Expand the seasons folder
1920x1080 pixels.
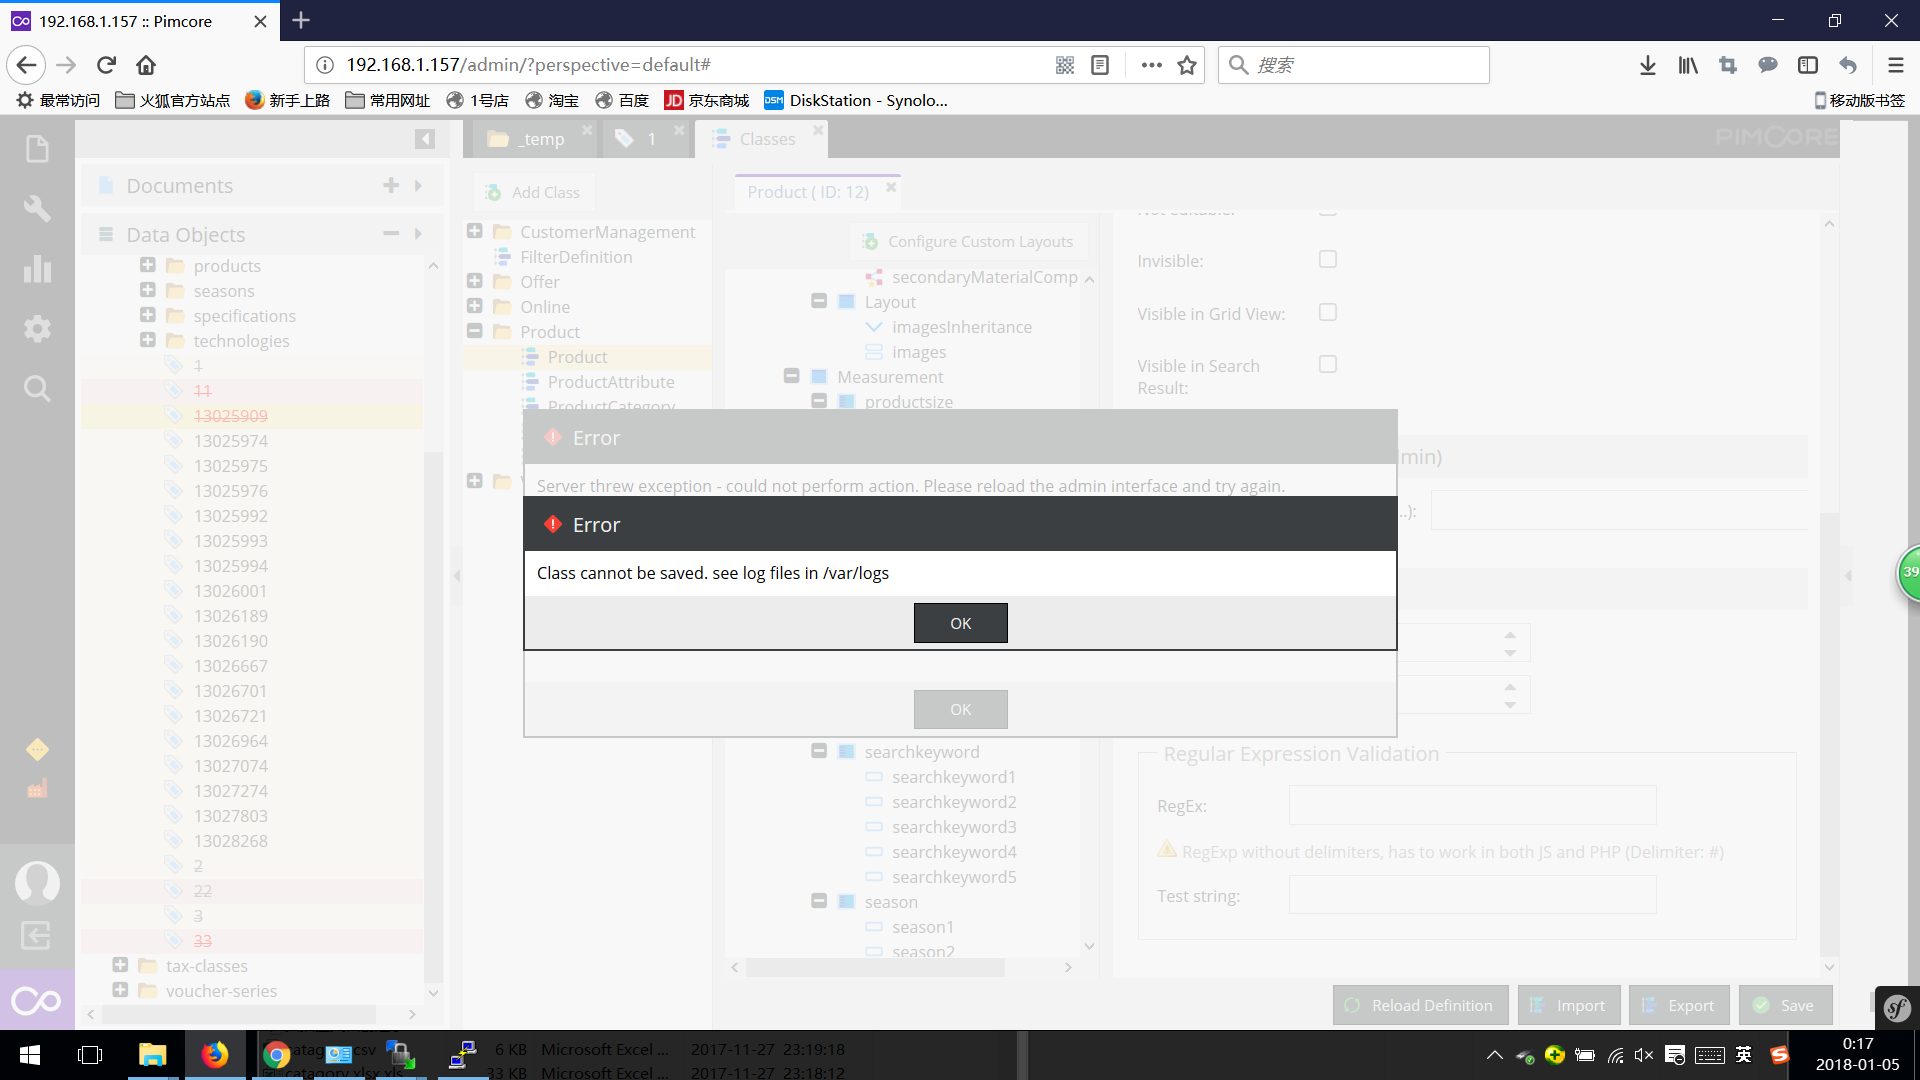point(147,290)
